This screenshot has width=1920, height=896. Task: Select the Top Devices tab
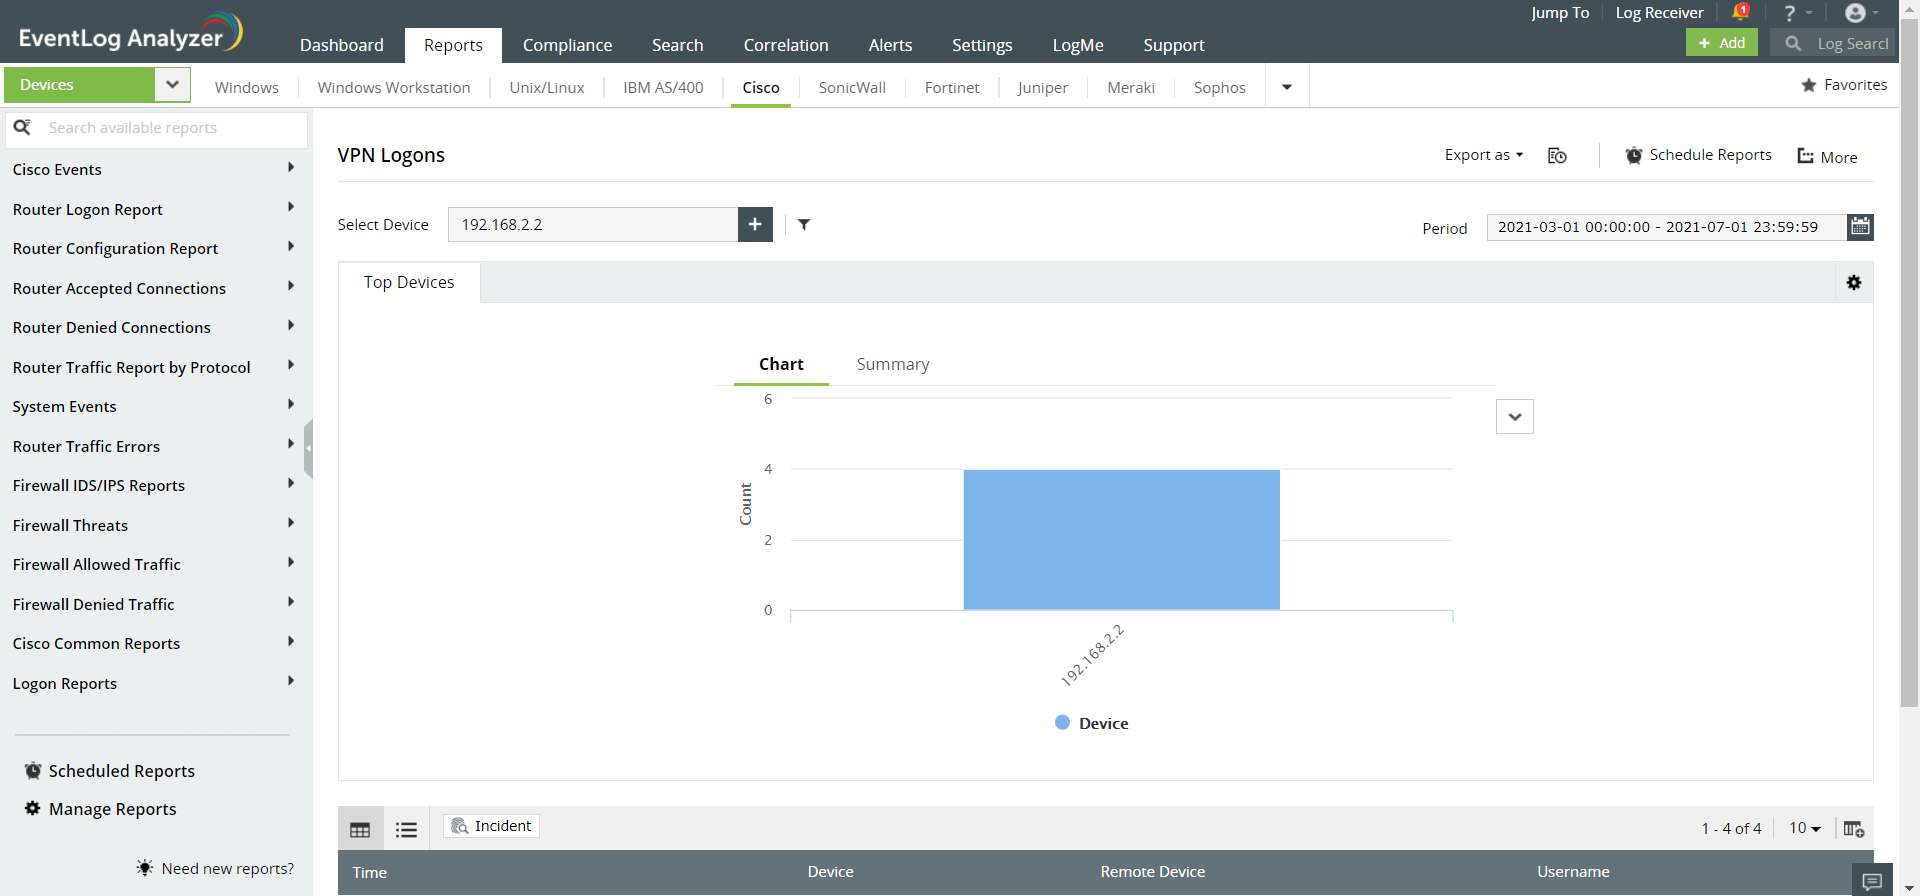409,282
